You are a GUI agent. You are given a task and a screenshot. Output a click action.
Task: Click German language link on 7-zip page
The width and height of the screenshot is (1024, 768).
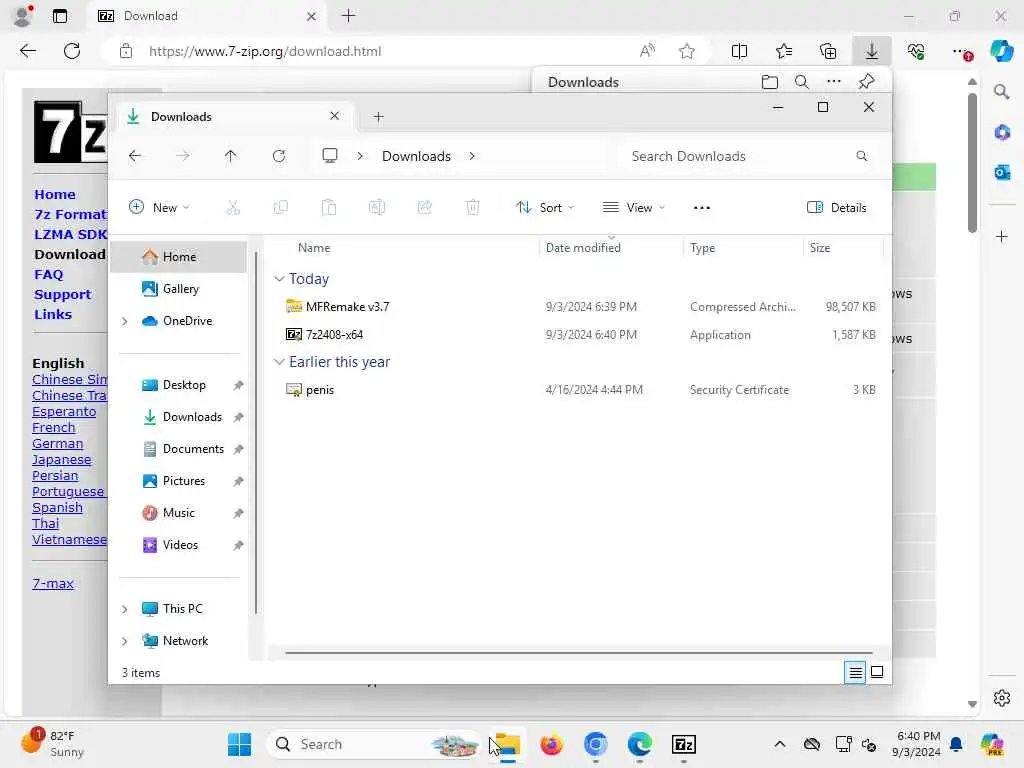(57, 443)
